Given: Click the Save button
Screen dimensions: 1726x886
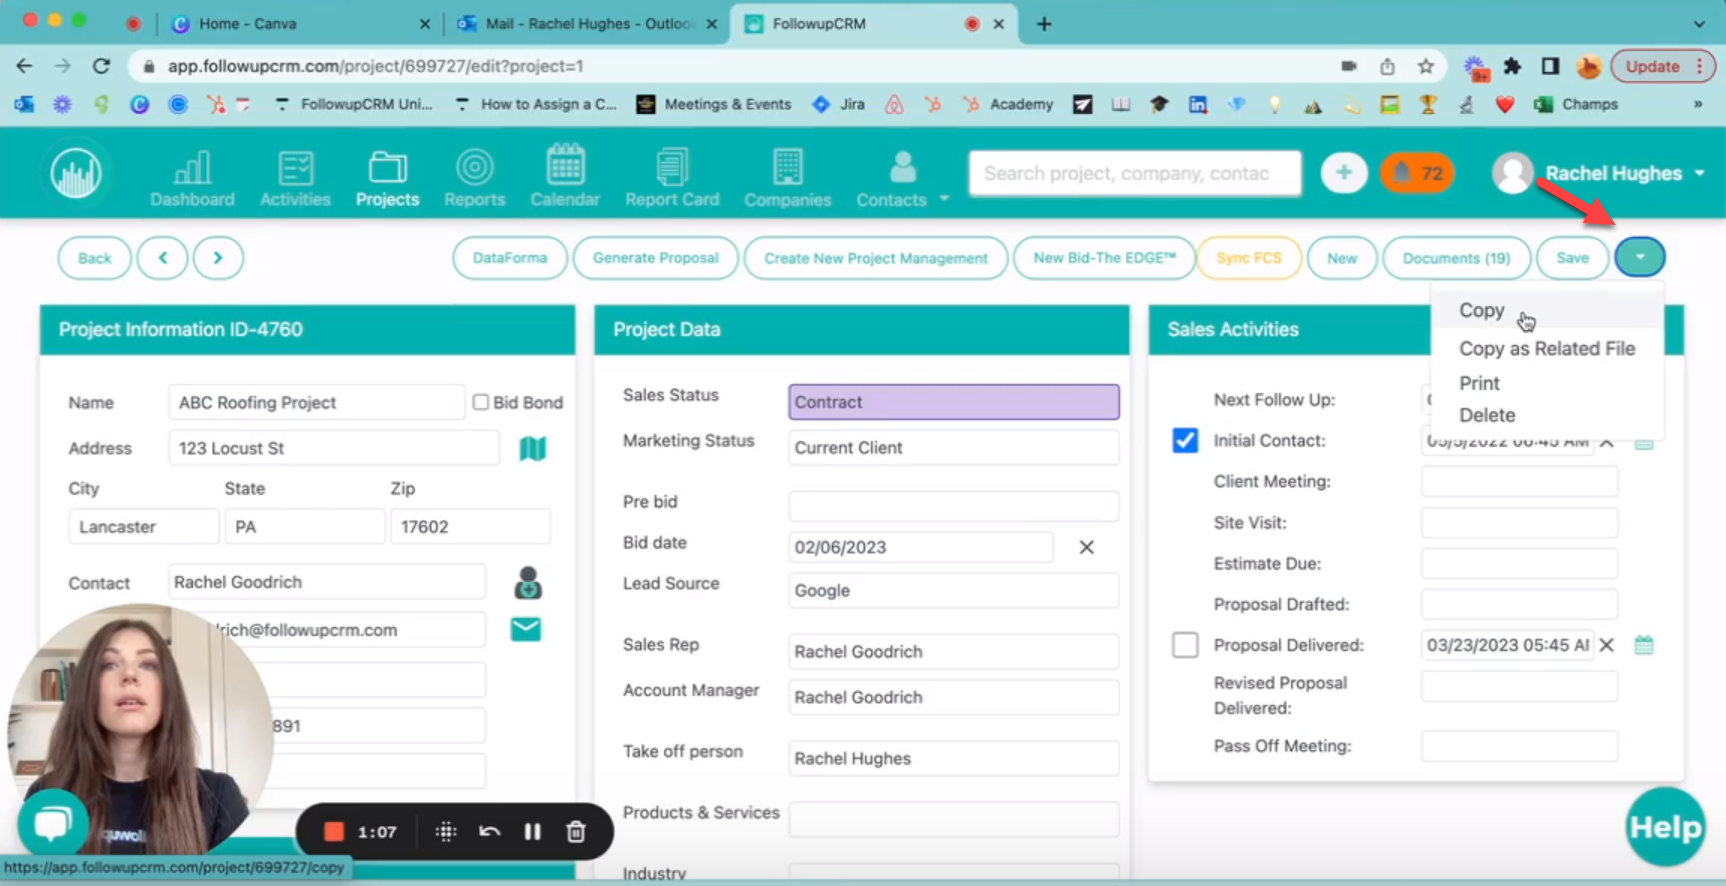Looking at the screenshot, I should click(x=1572, y=258).
